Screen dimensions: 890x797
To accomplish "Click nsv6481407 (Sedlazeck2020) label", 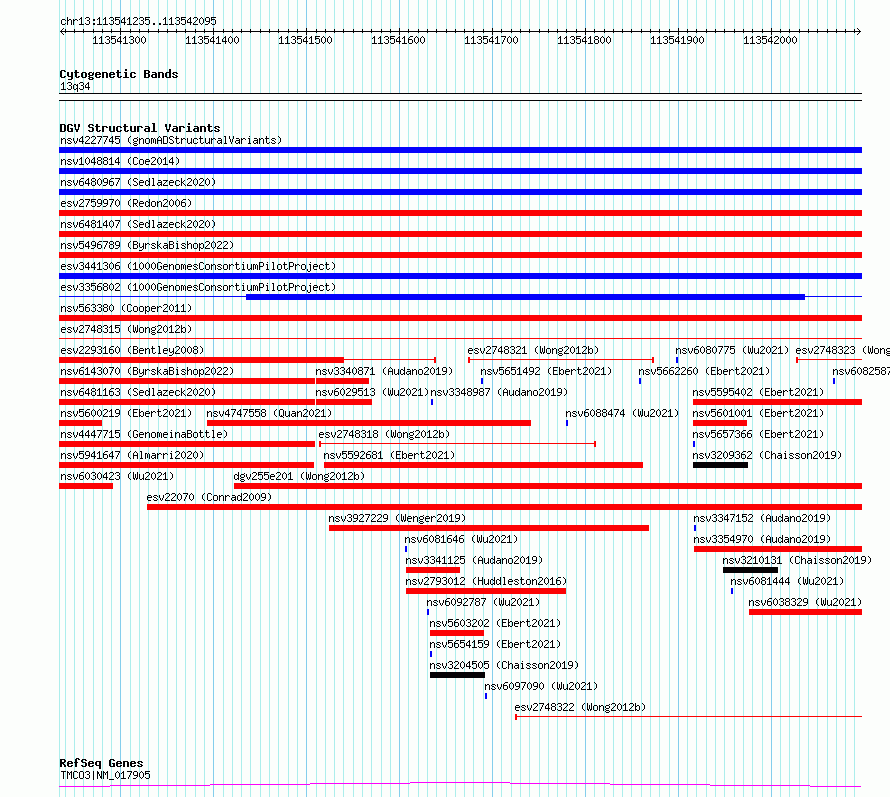I will [138, 224].
